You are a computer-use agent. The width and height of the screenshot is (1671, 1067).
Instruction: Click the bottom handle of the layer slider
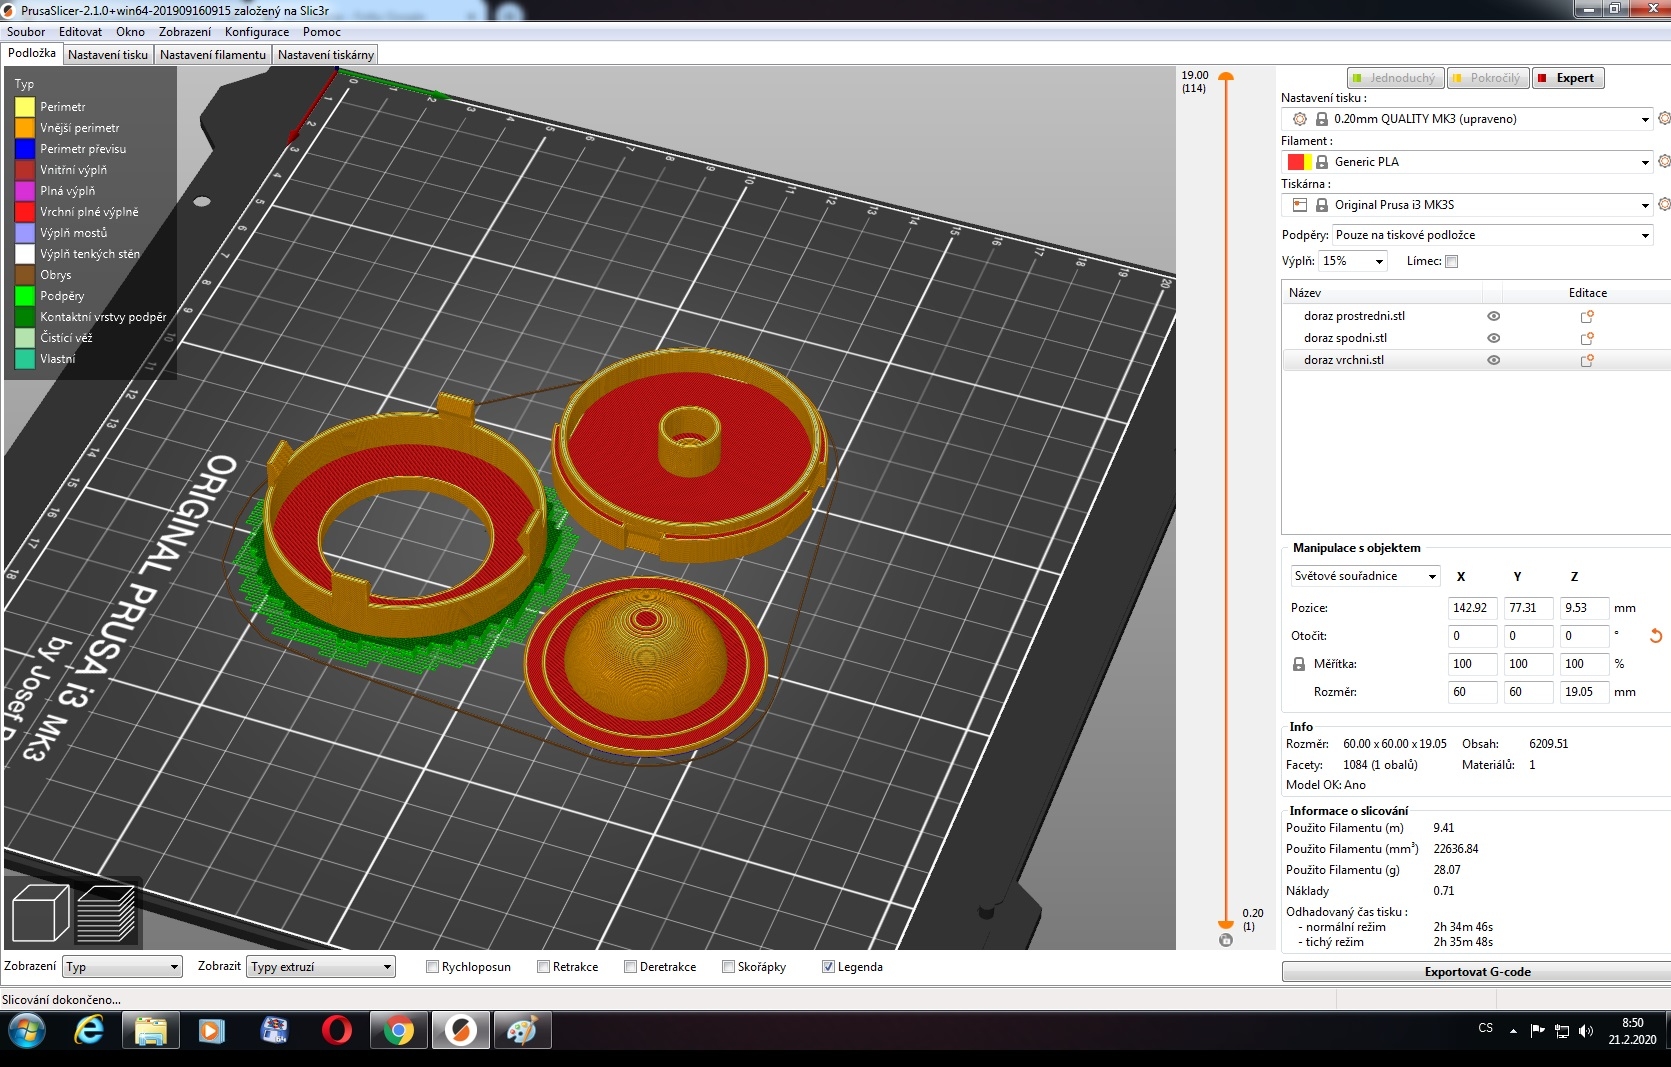[1226, 923]
